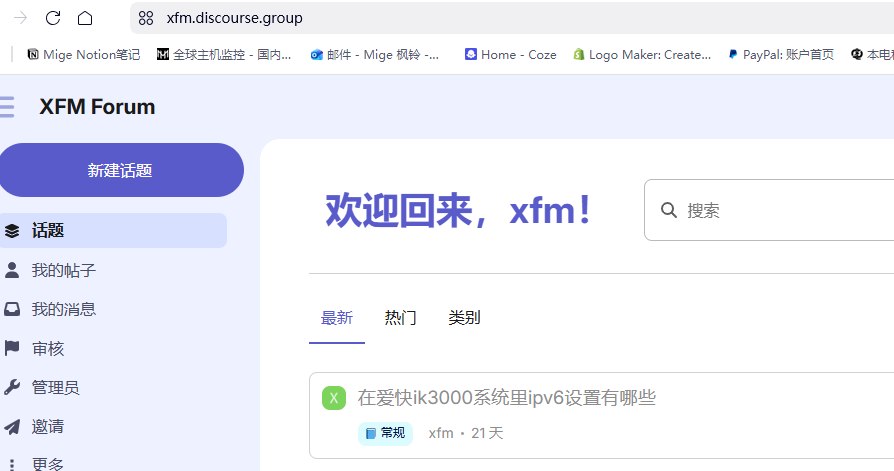The image size is (894, 471).
Task: Open Mige Notion笔记 bookmark
Action: point(83,55)
